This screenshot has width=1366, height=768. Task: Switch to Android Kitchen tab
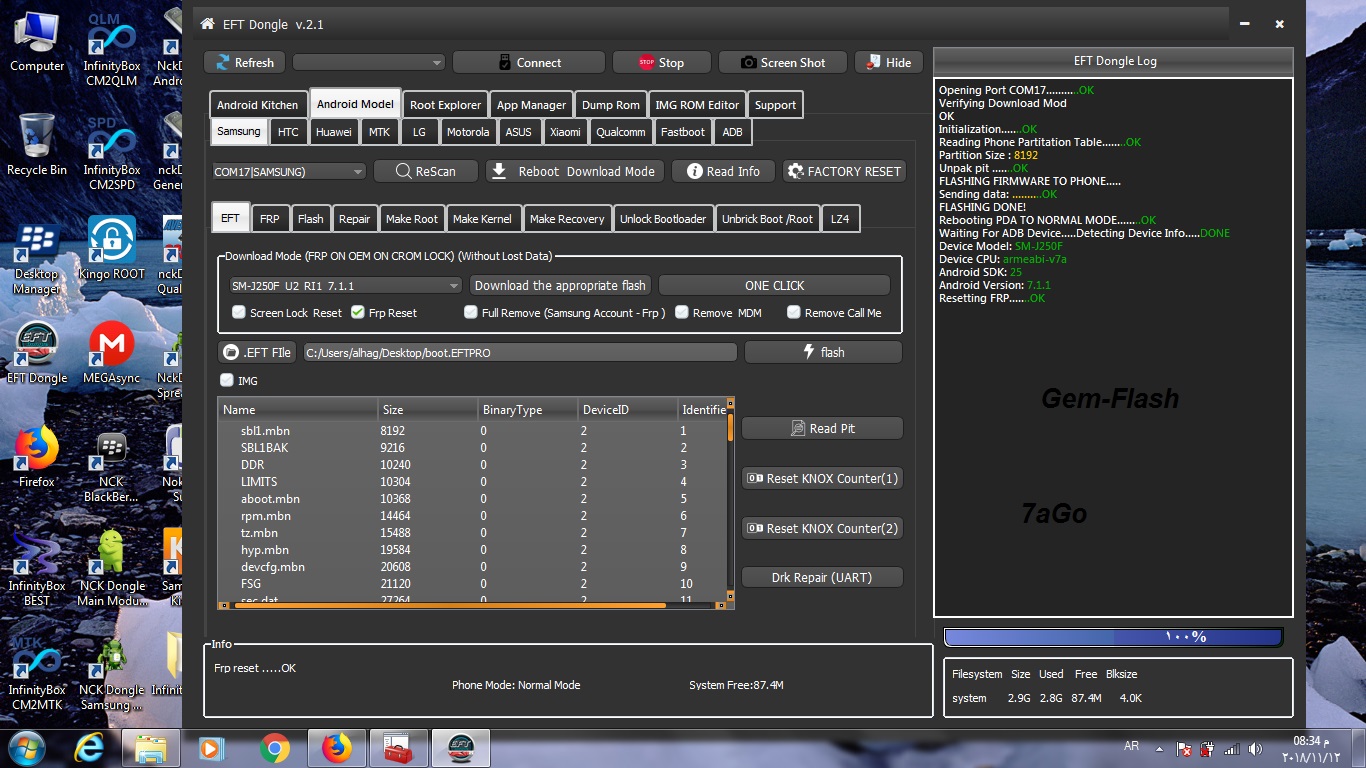(257, 105)
